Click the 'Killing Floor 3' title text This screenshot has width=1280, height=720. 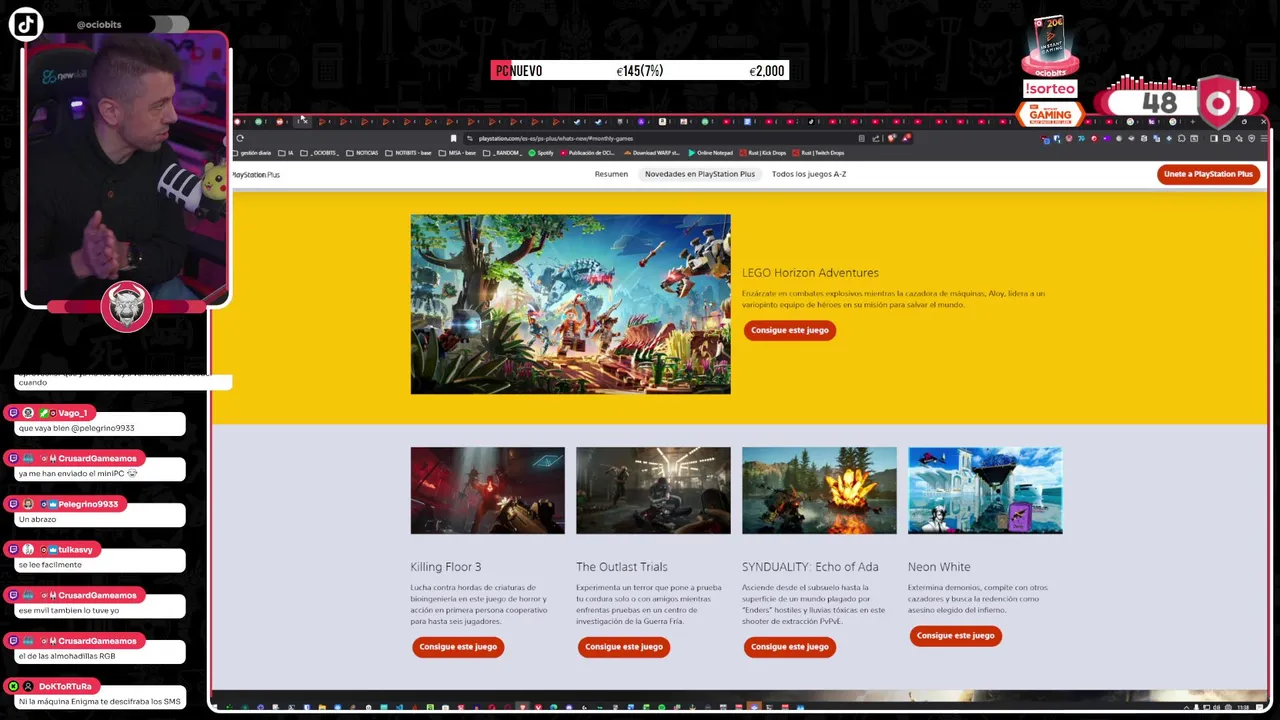[x=445, y=567]
